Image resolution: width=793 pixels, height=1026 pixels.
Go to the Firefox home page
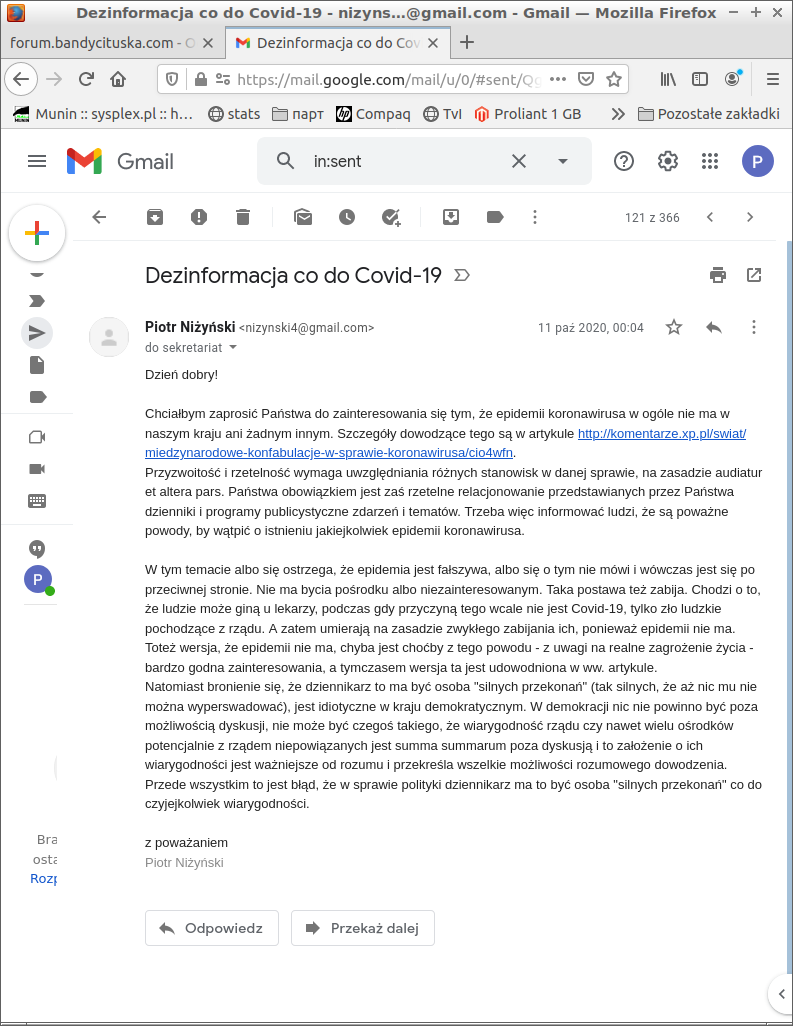118,79
